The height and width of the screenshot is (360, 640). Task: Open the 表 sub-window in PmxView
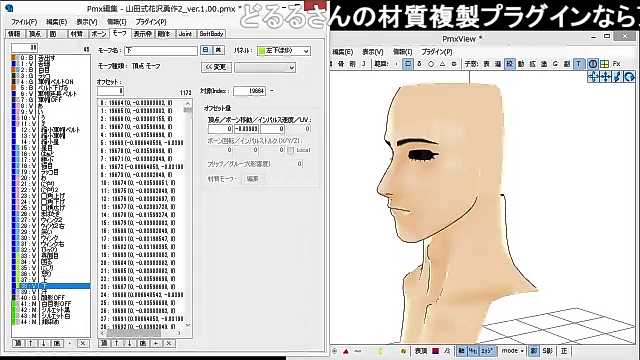coord(487,64)
